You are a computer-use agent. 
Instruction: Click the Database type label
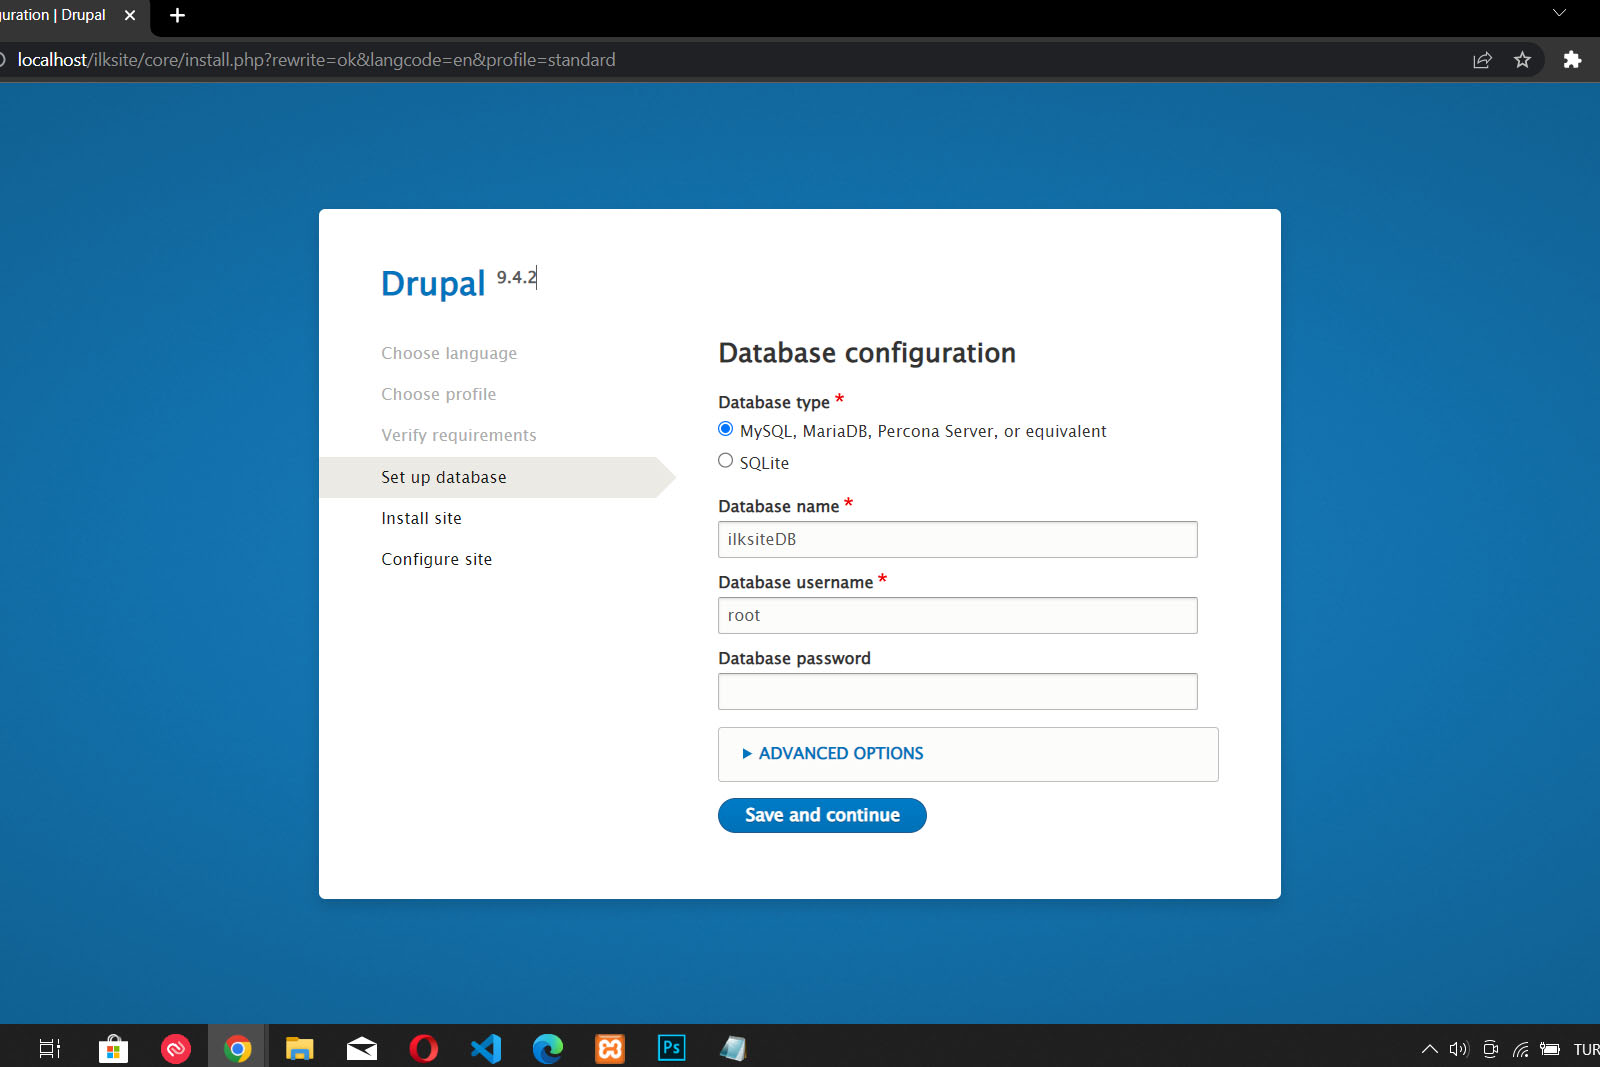coord(774,402)
